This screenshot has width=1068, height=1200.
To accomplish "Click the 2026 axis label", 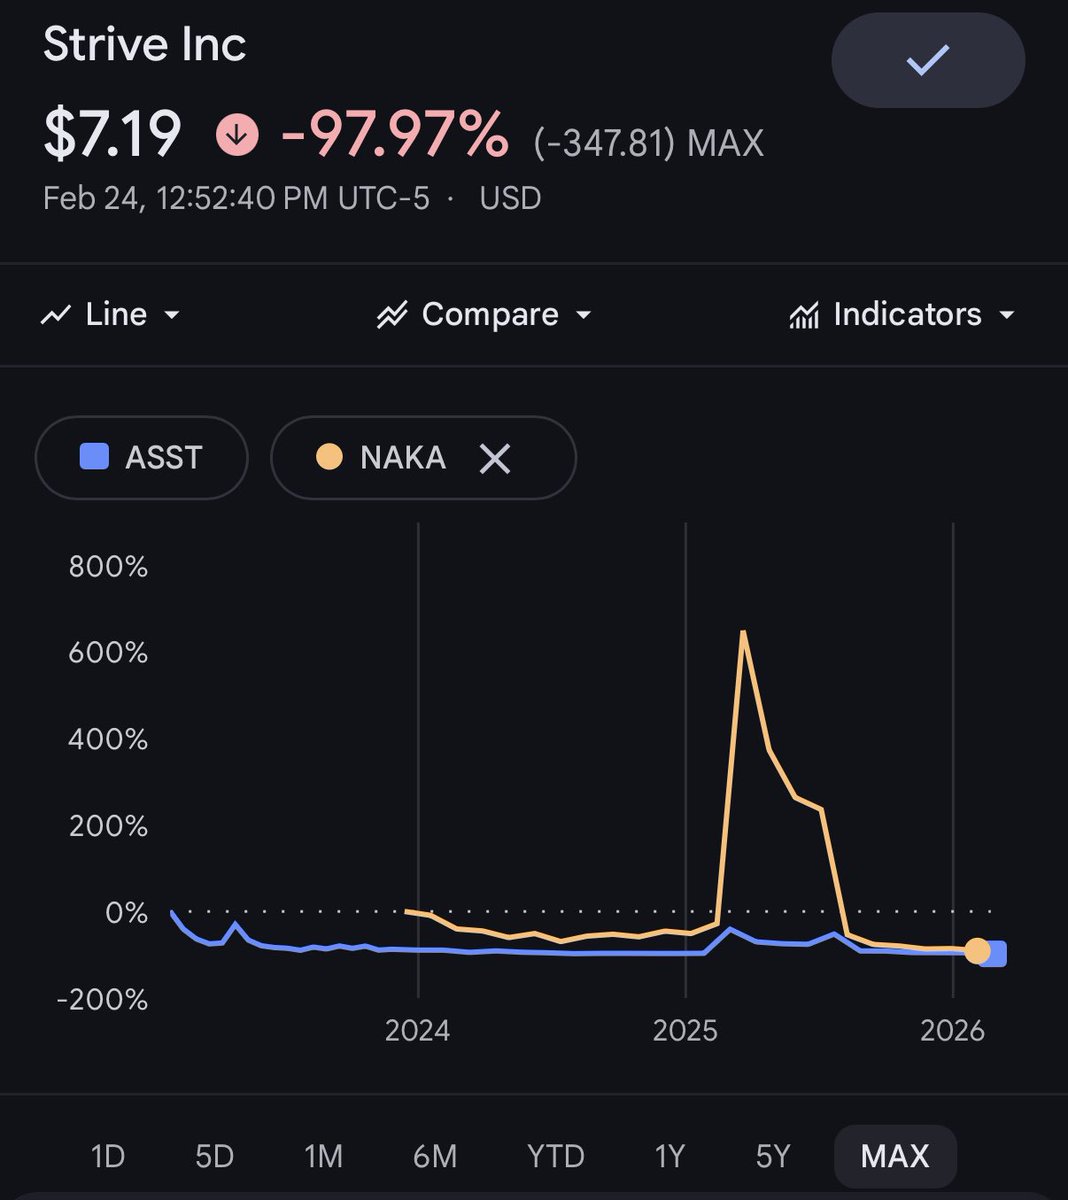I will (x=953, y=1030).
